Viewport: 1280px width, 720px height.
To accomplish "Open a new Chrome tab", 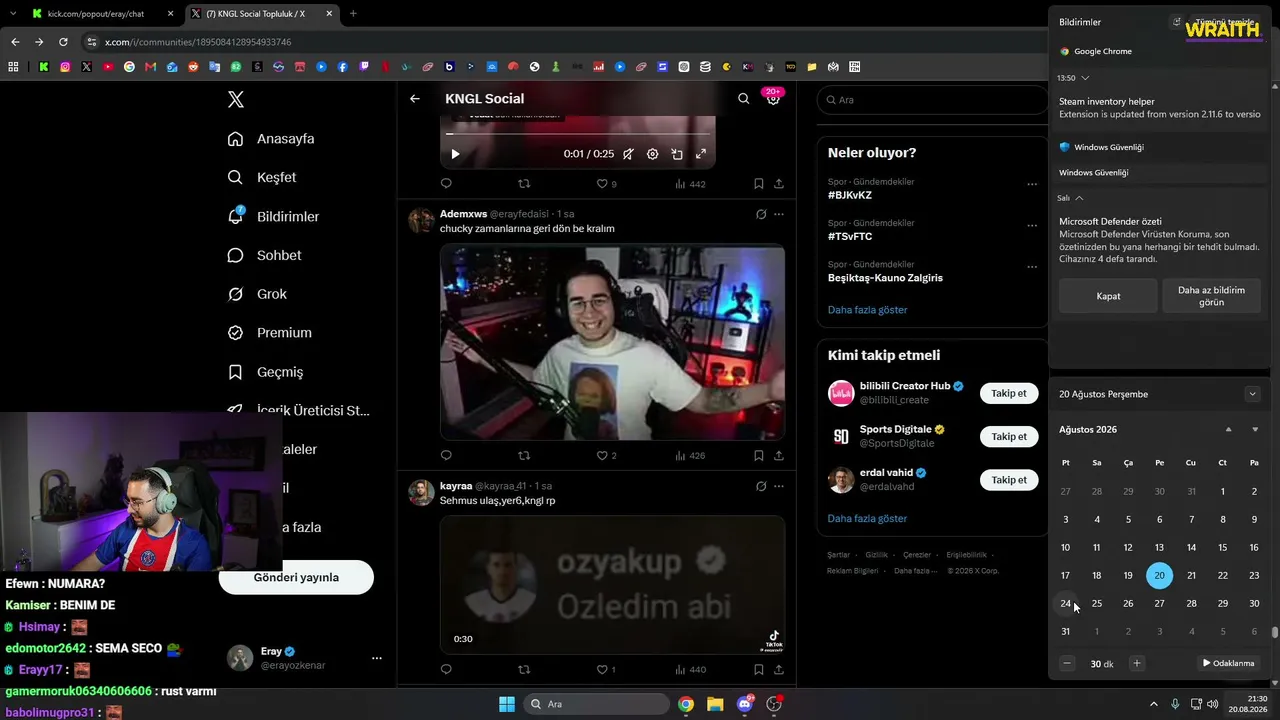I will pos(353,14).
